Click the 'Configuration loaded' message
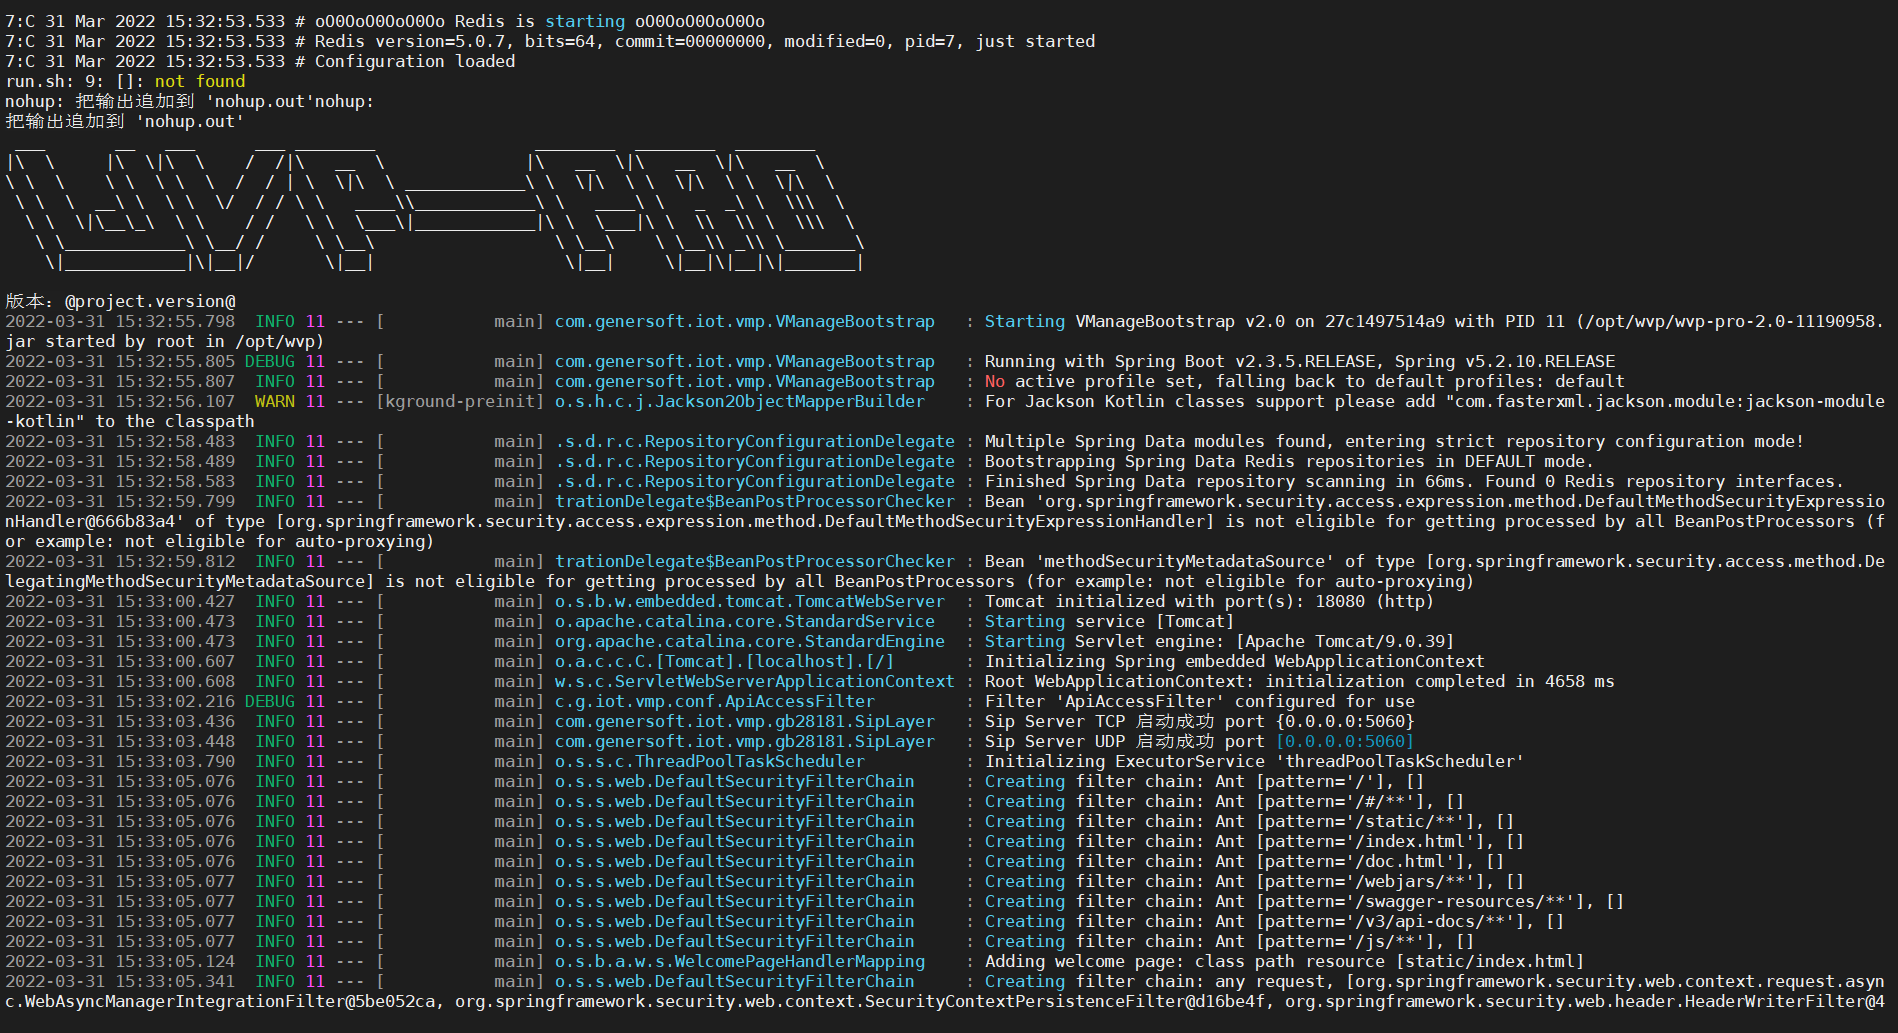Image resolution: width=1898 pixels, height=1033 pixels. pyautogui.click(x=415, y=61)
